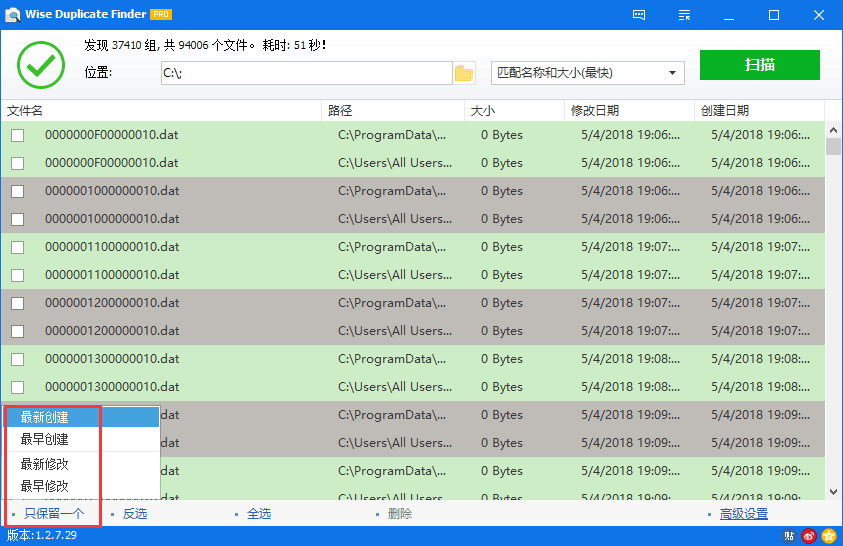843x546 pixels.
Task: Check 0000001100000010.dat in C:\ProgramData row
Action: tap(18, 247)
